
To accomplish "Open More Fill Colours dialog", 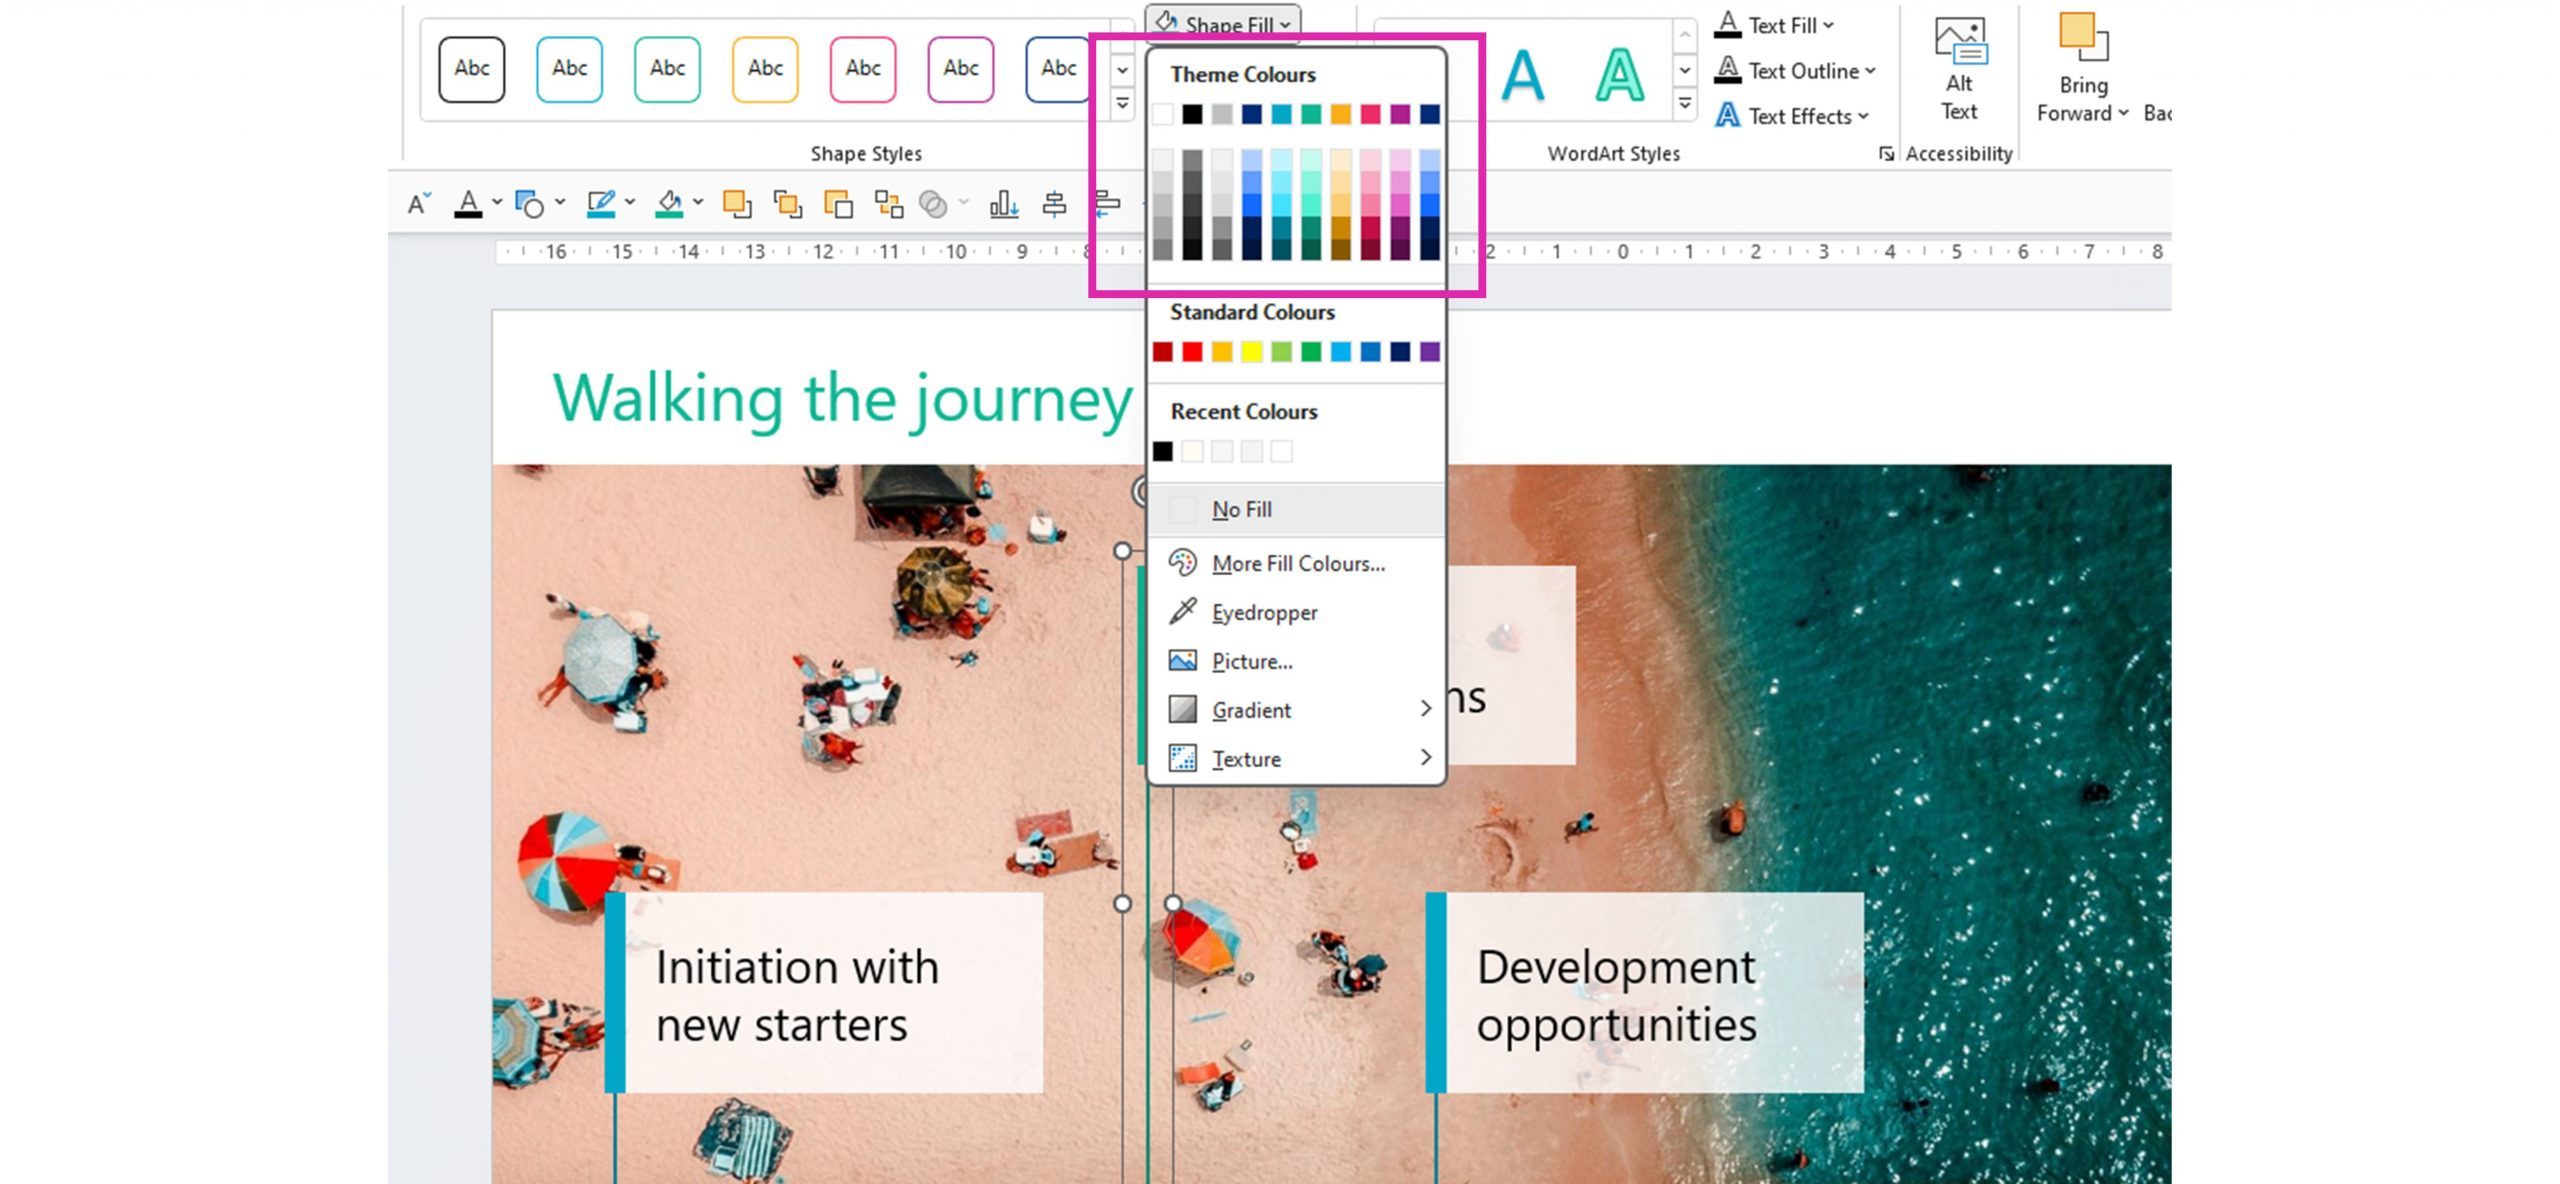I will pyautogui.click(x=1298, y=562).
